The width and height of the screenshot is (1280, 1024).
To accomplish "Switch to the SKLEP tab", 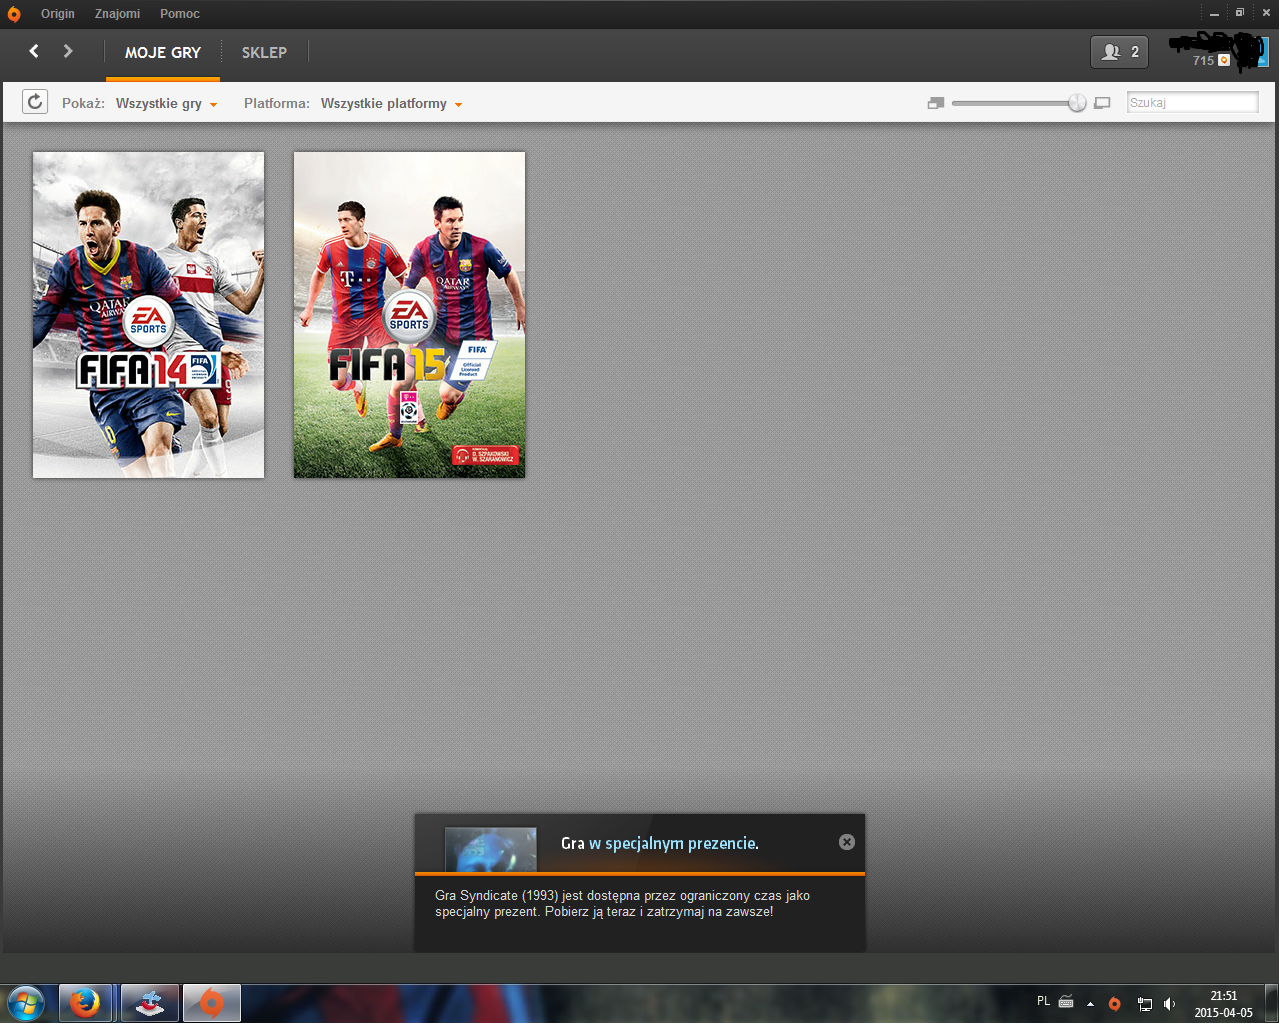I will [264, 53].
